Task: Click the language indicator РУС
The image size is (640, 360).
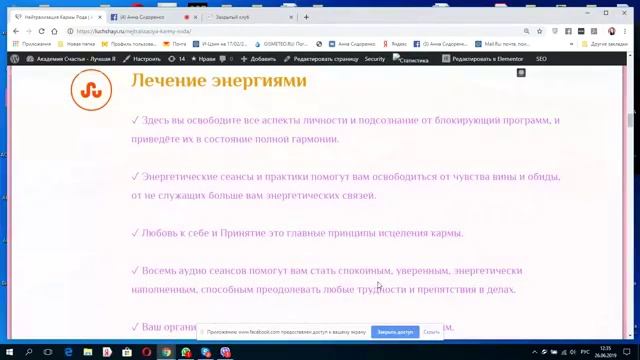Action: click(585, 352)
